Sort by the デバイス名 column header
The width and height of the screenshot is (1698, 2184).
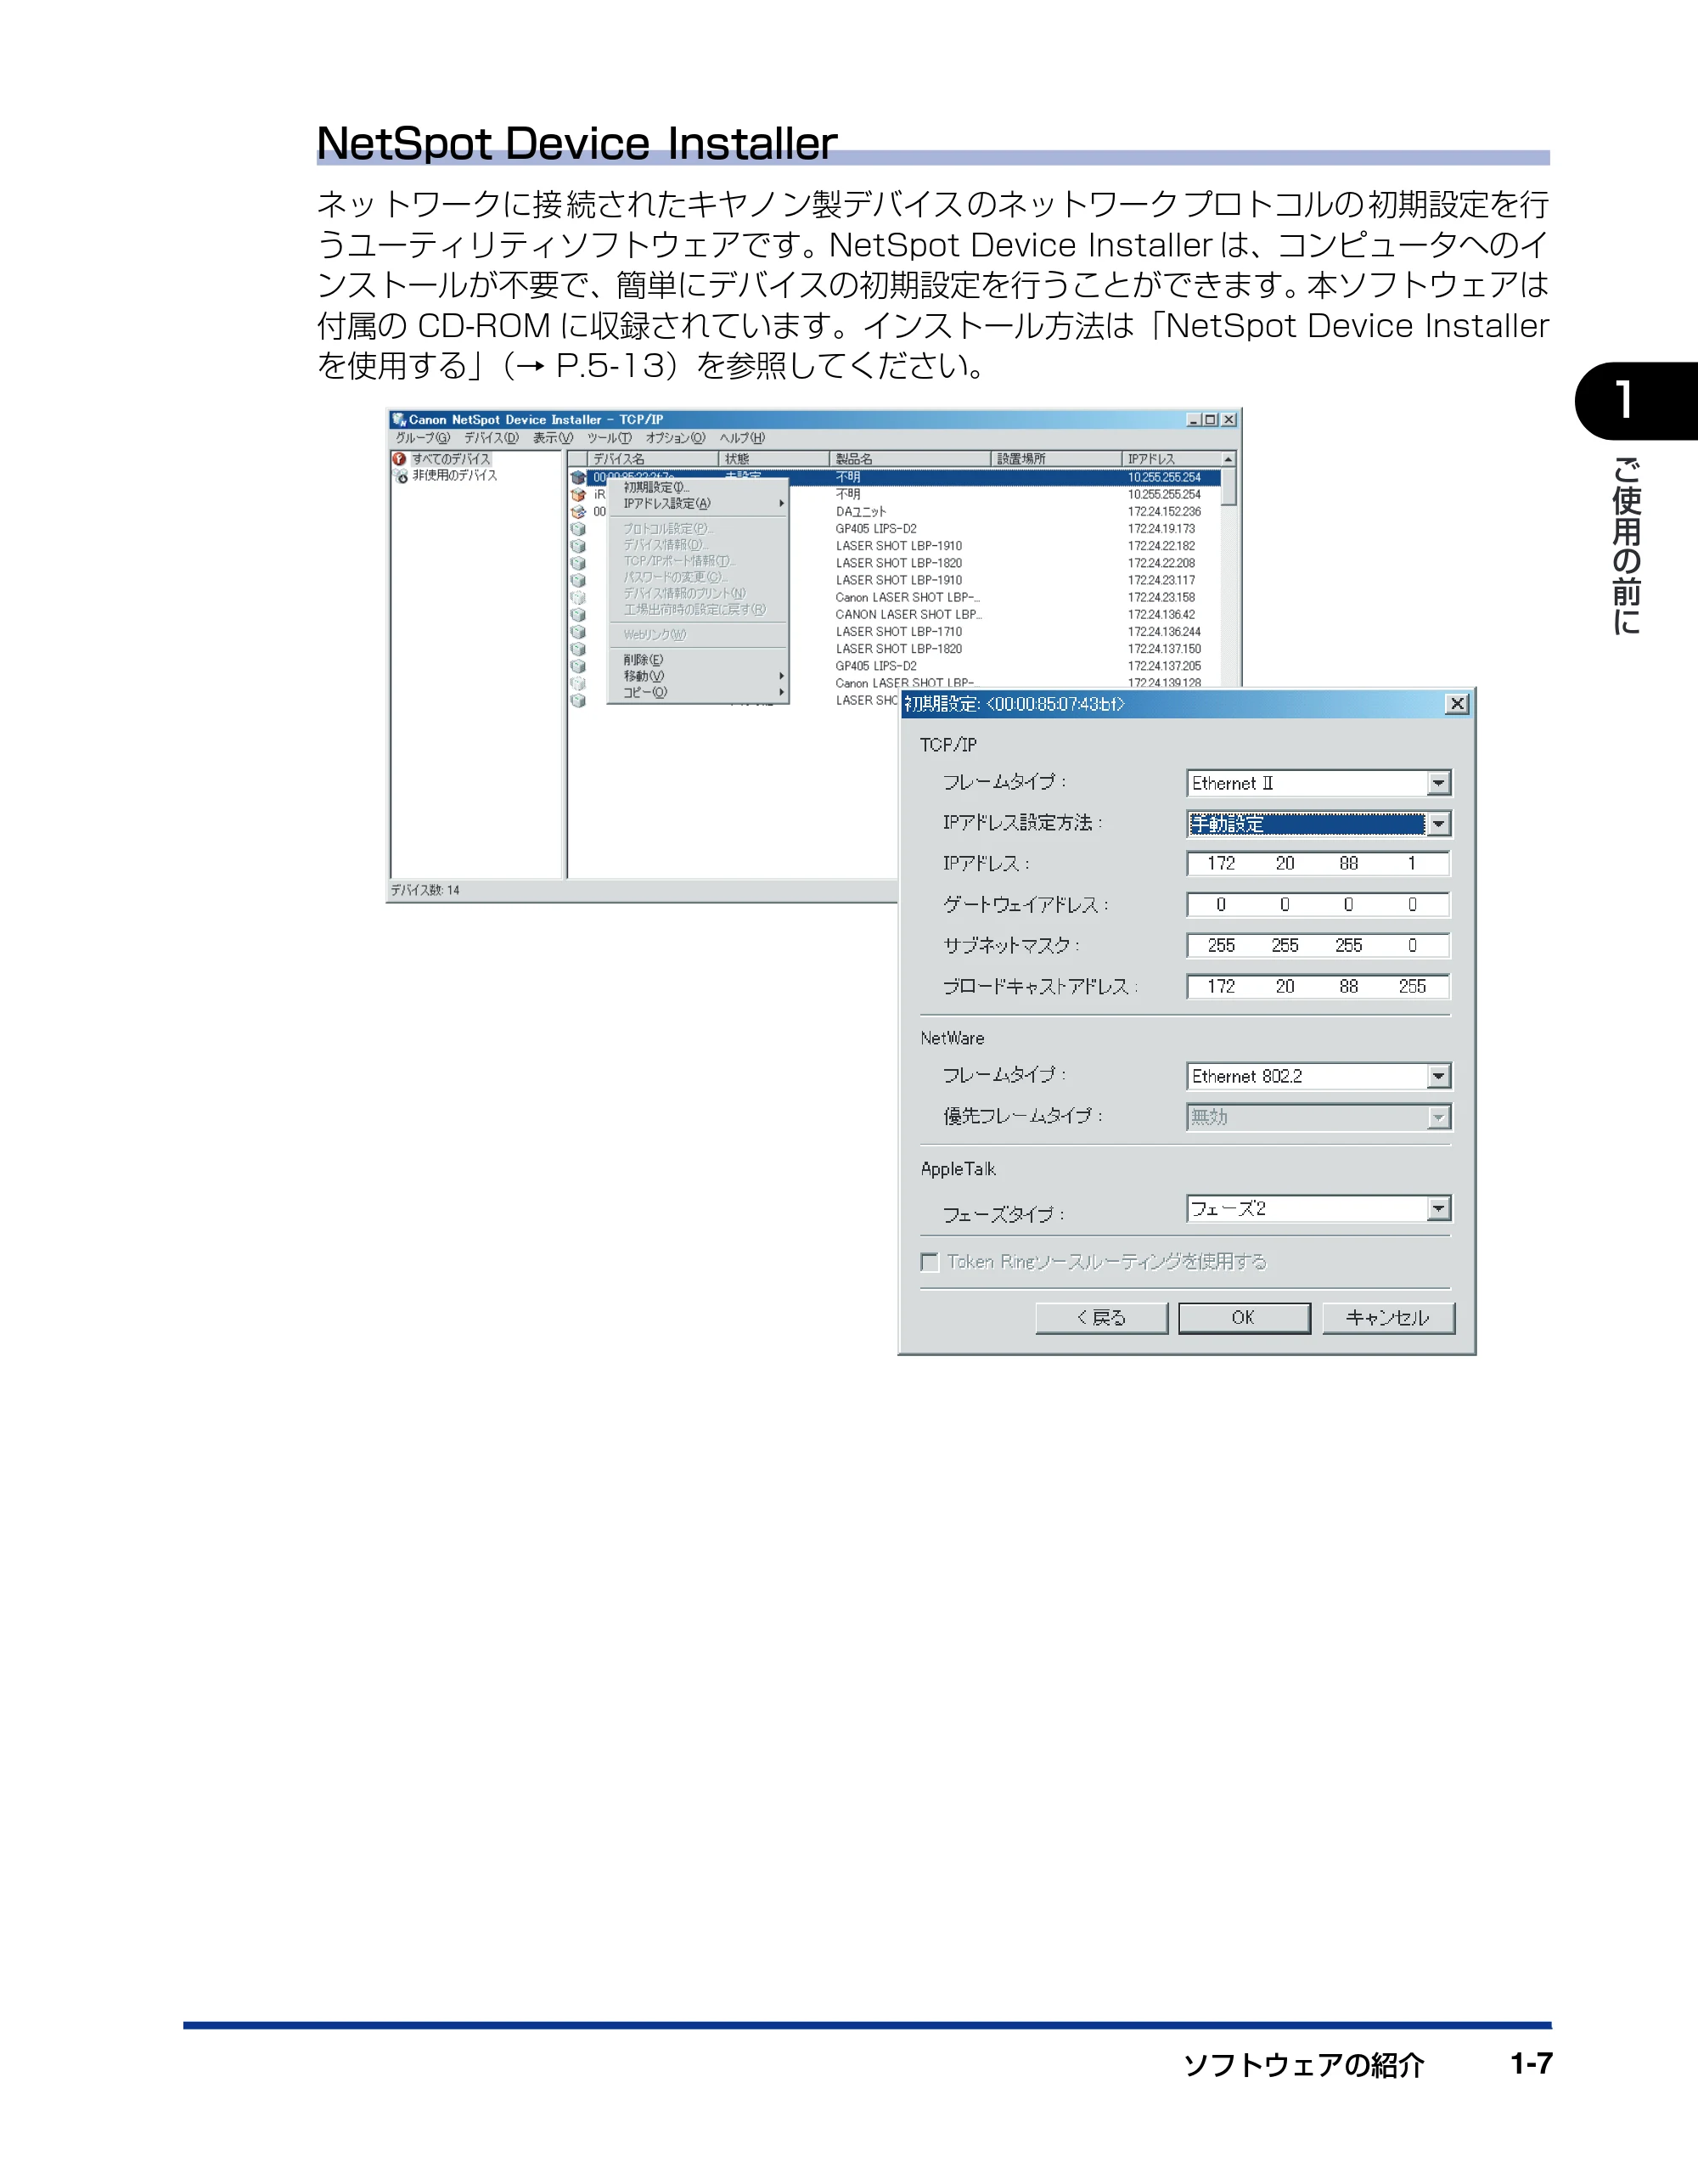click(x=653, y=459)
